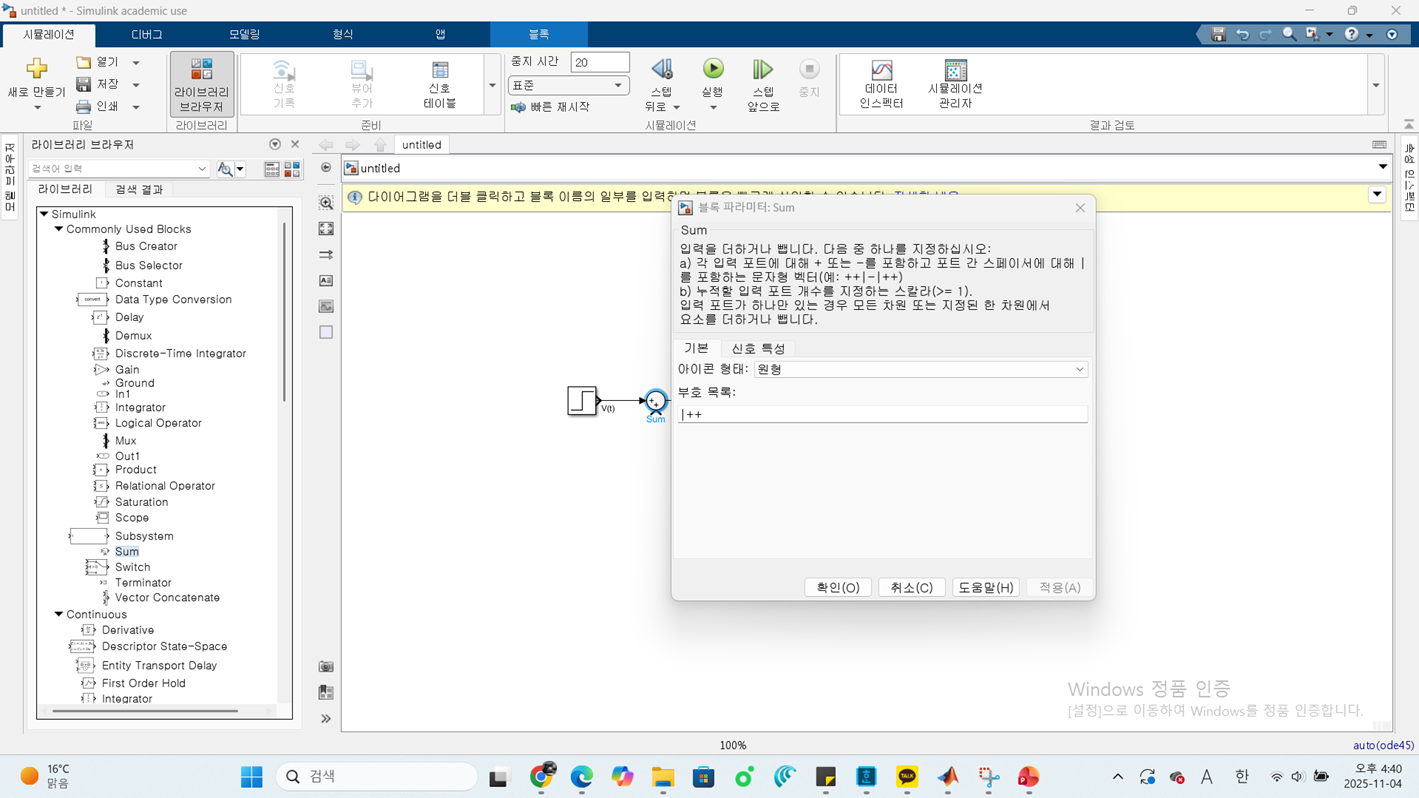Click the screenshot camera palette icon
The image size is (1419, 798).
coord(326,667)
